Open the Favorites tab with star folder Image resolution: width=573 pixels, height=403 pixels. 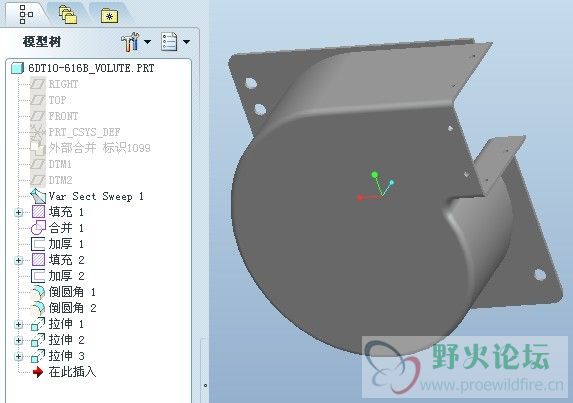(109, 16)
